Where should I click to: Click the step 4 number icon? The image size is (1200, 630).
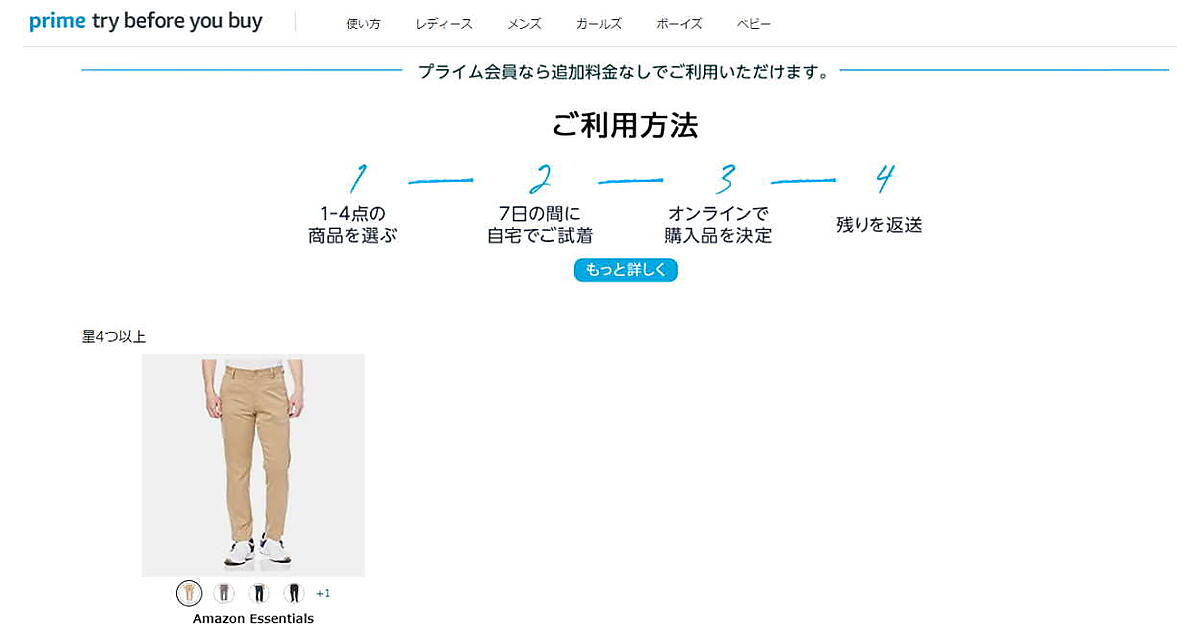coord(884,178)
